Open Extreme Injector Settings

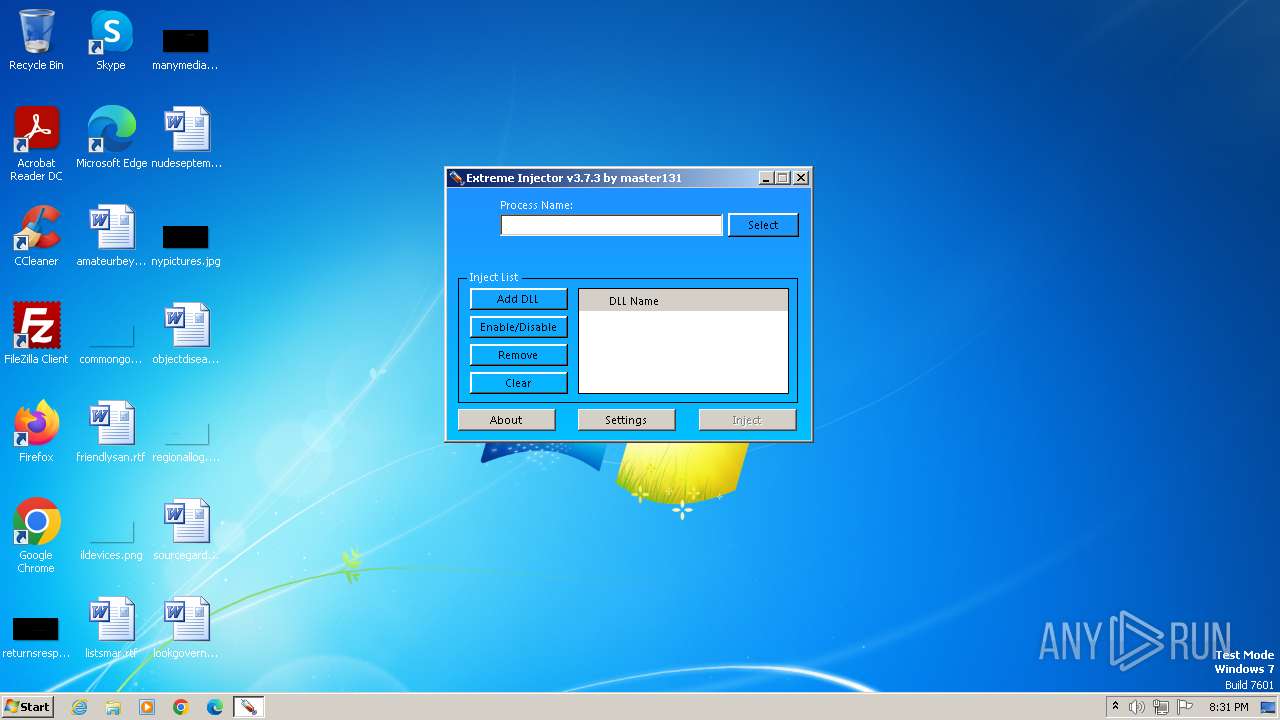tap(626, 420)
